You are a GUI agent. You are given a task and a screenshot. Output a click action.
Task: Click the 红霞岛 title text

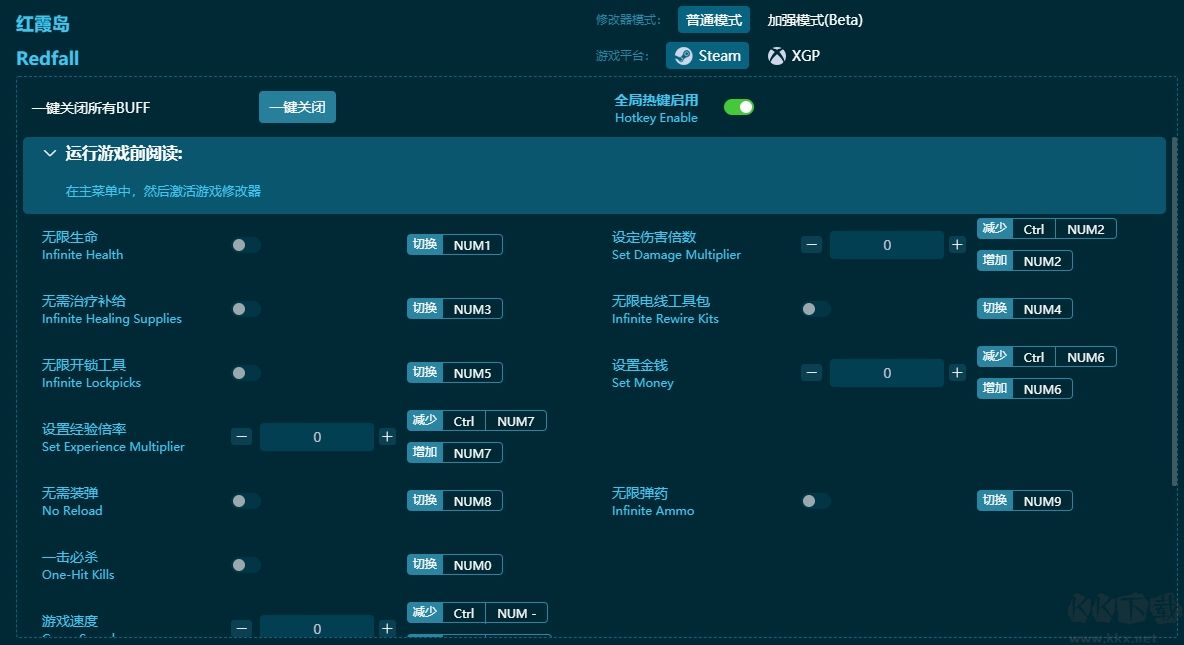point(43,23)
